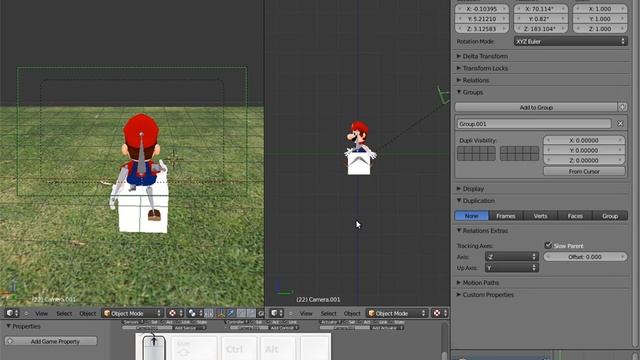Click the plus icon beside Add to Group
The height and width of the screenshot is (360, 640).
pos(622,107)
